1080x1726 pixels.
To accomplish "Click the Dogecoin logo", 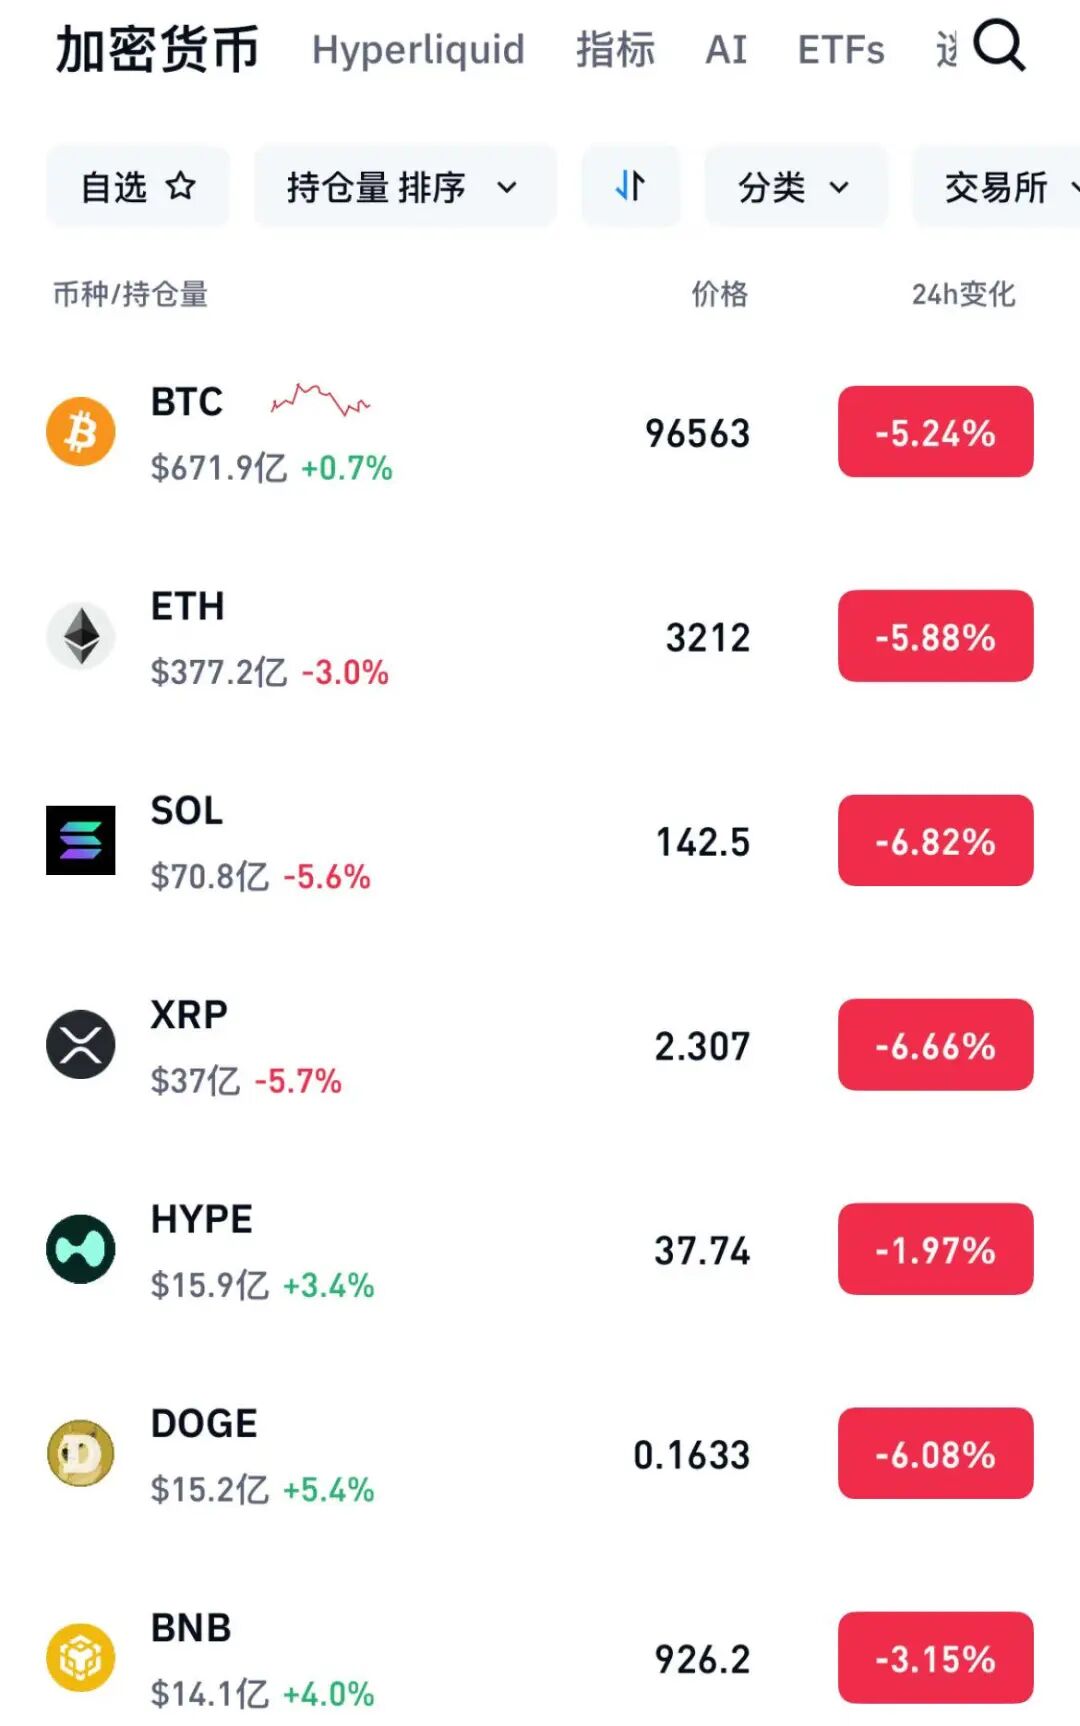I will coord(81,1453).
